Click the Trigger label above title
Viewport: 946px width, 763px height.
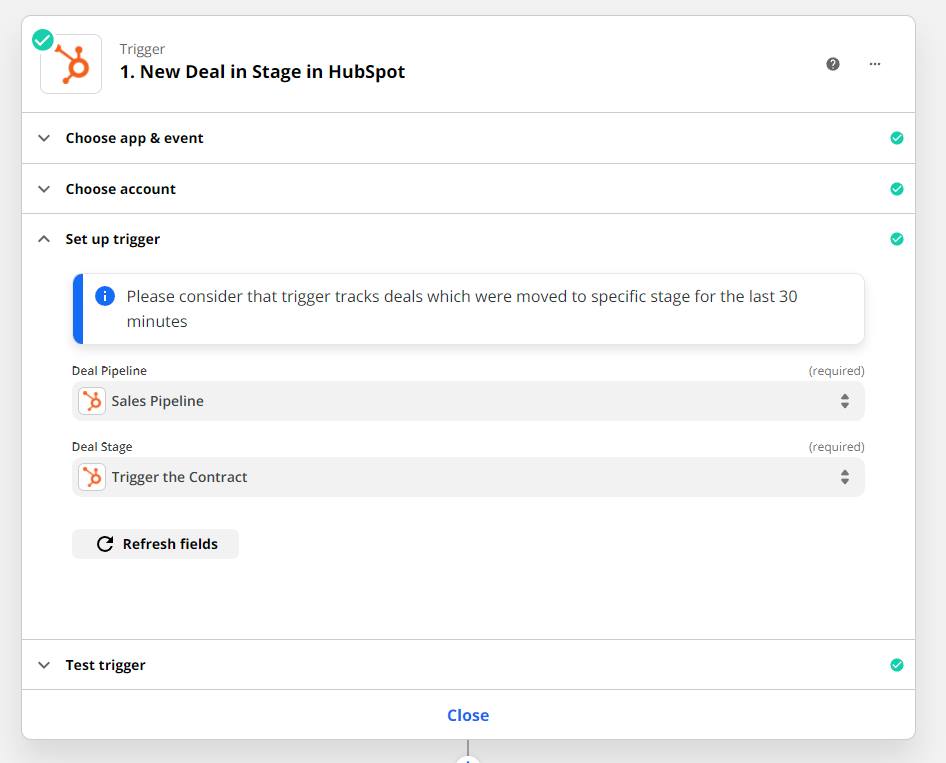142,49
